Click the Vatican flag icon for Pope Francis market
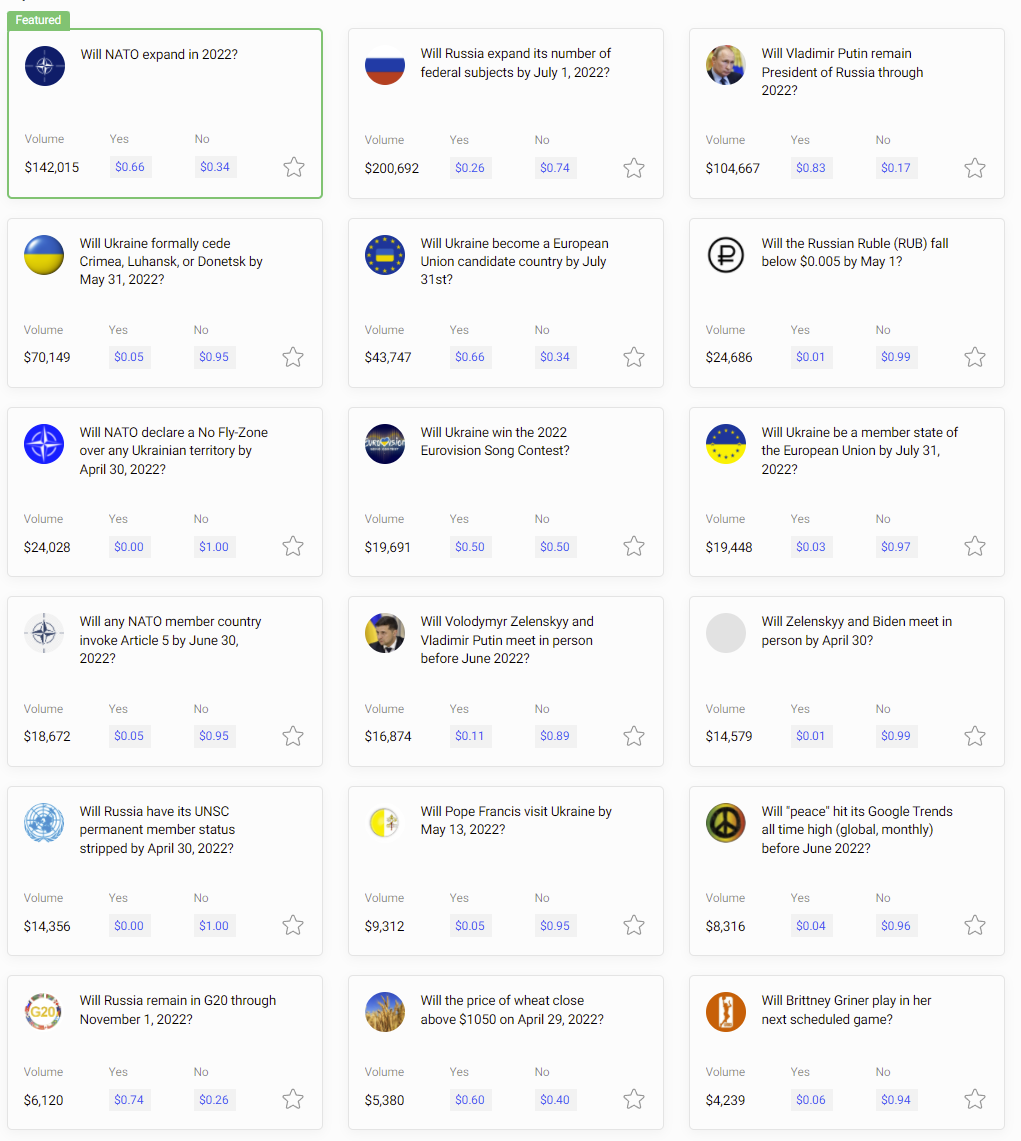1021x1141 pixels. pos(385,823)
